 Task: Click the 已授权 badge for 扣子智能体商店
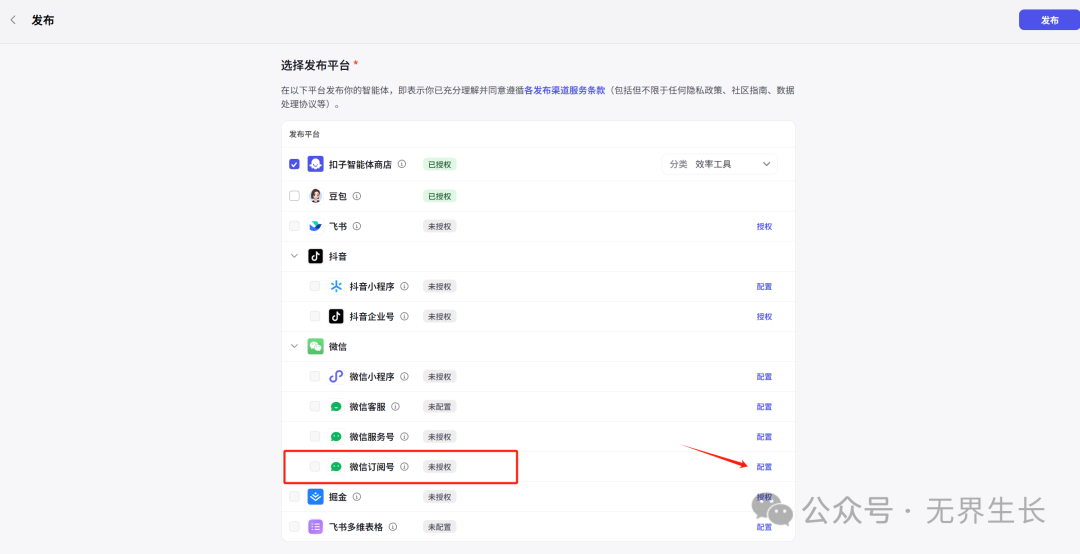[x=439, y=164]
